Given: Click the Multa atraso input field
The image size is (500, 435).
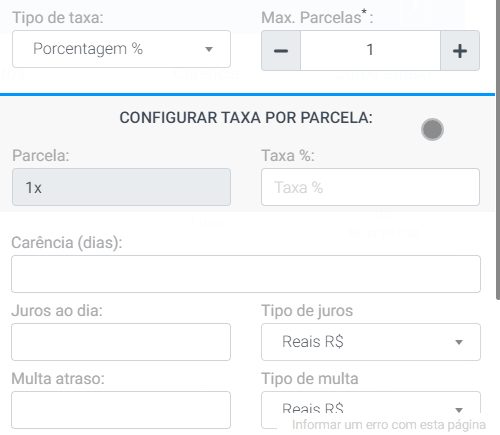Looking at the screenshot, I should 121,410.
